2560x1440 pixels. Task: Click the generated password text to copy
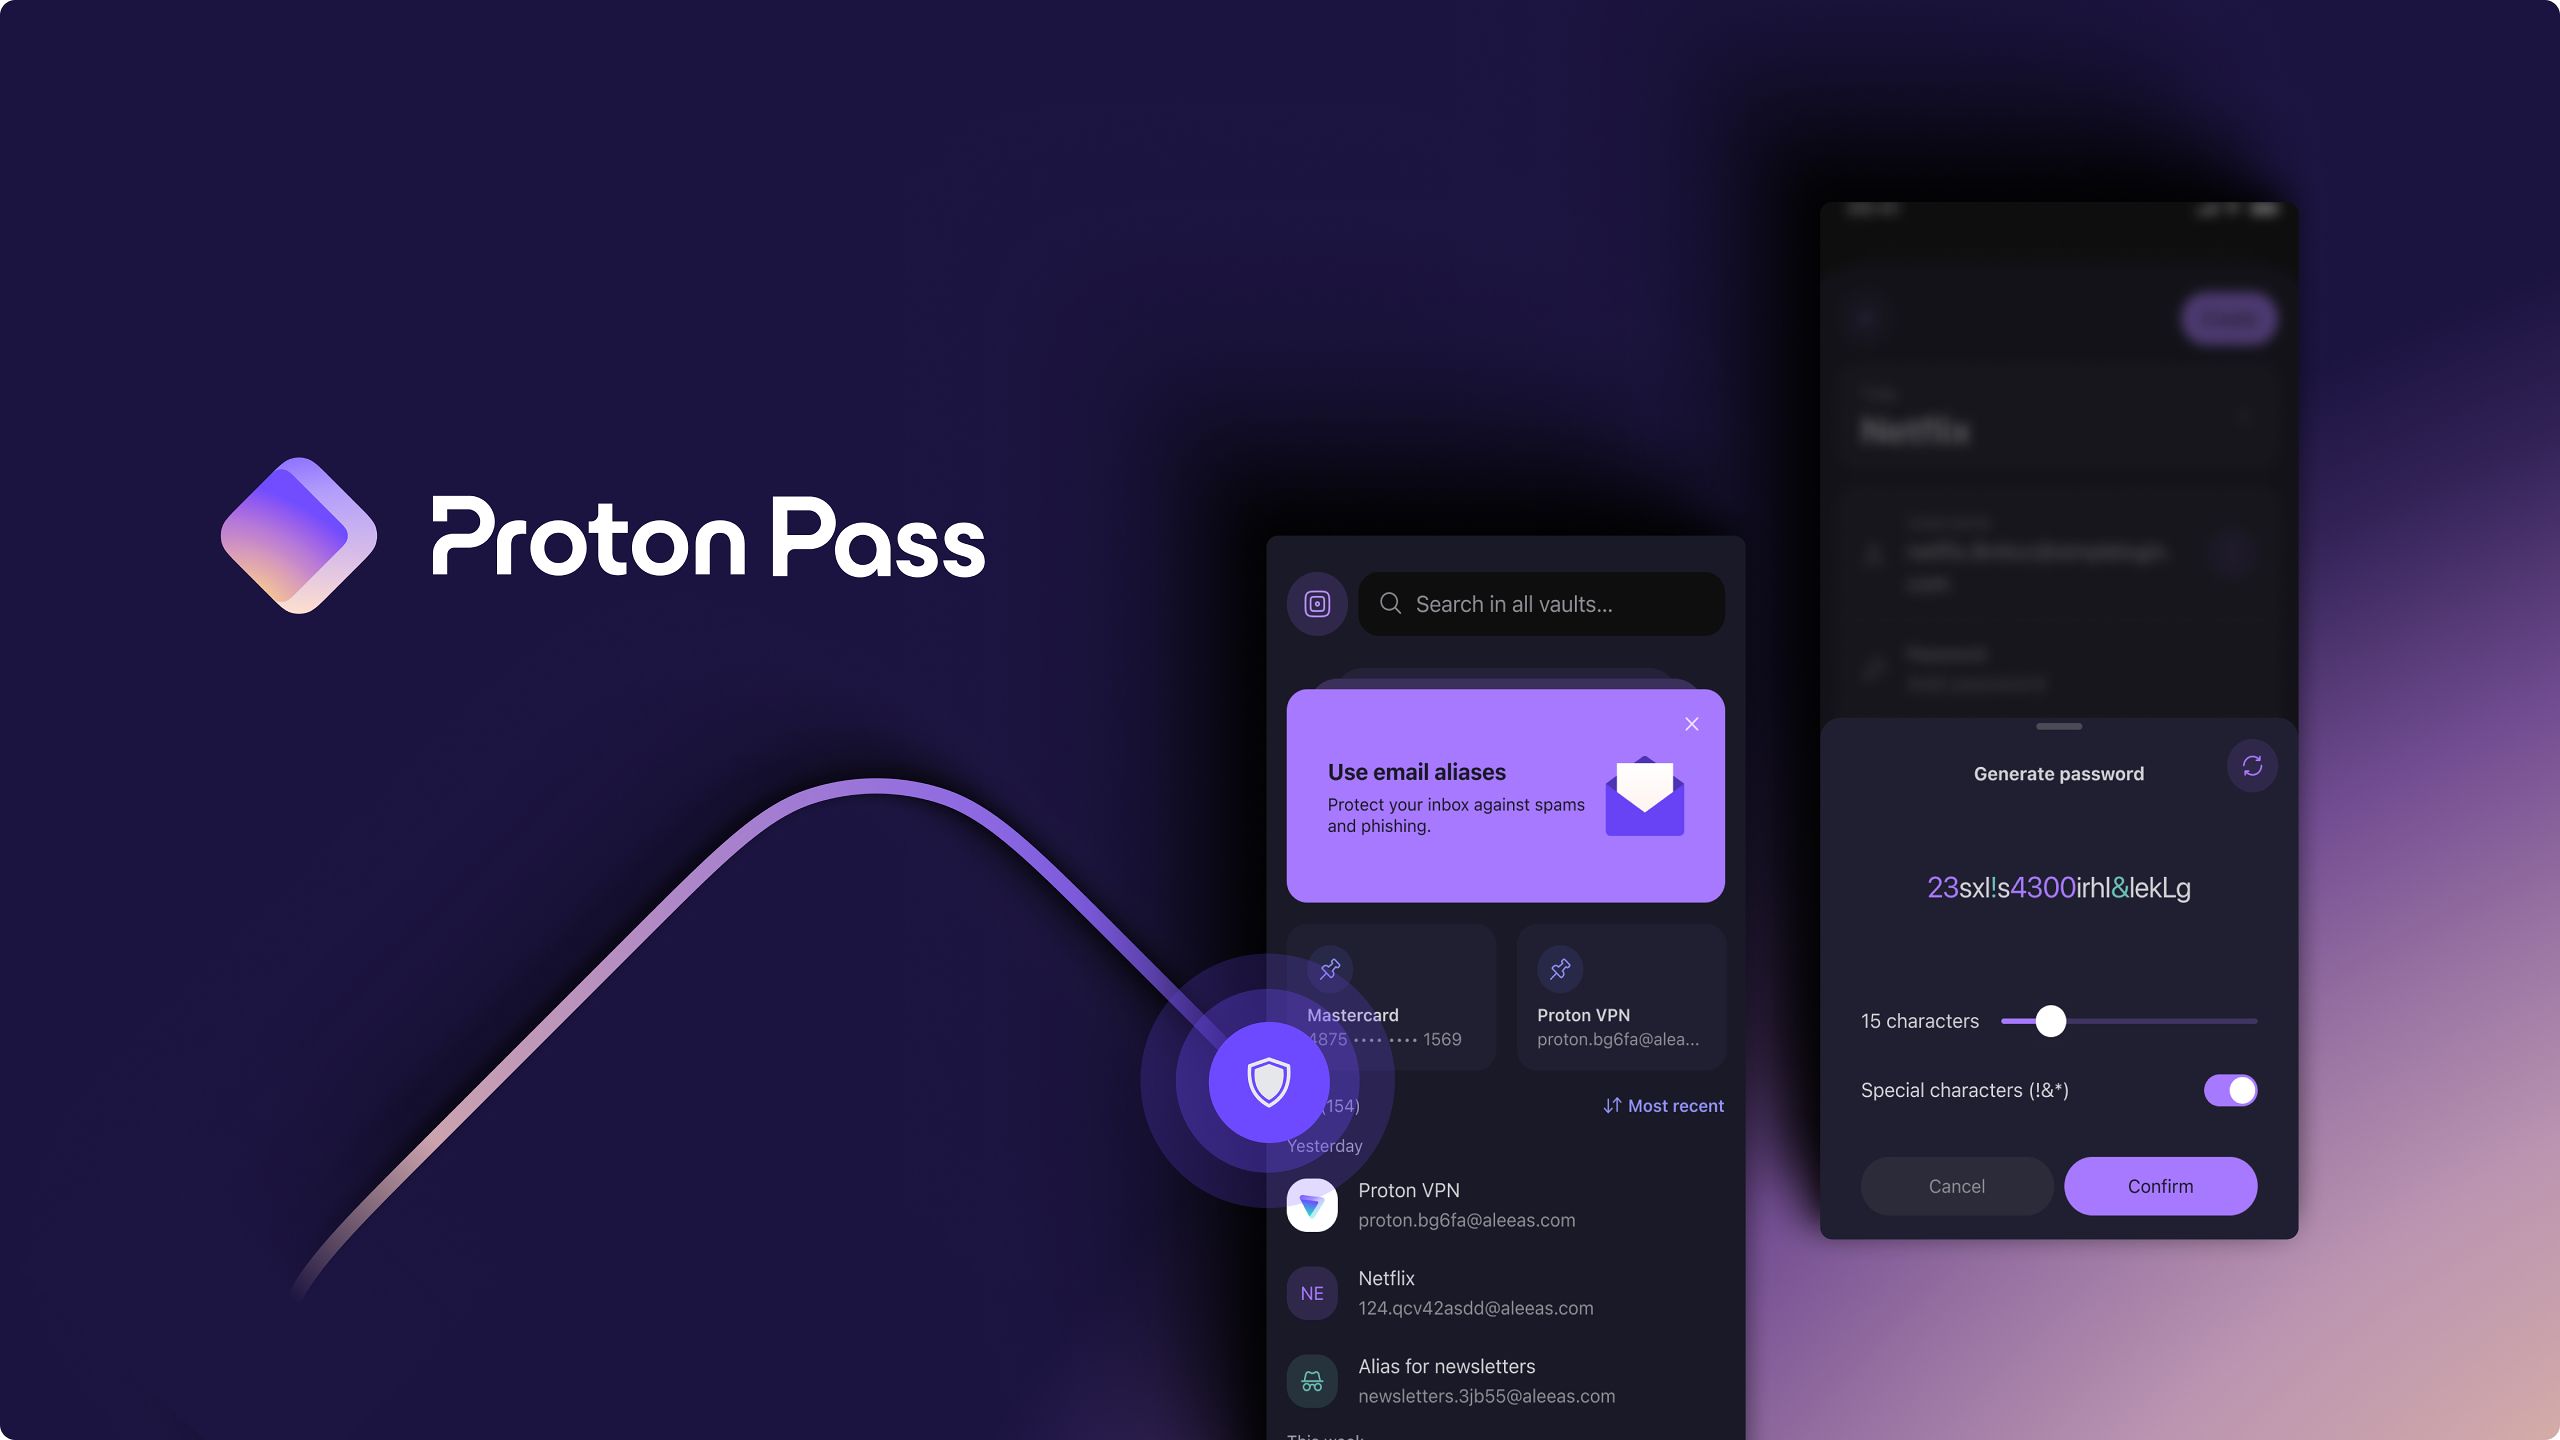click(x=2059, y=888)
